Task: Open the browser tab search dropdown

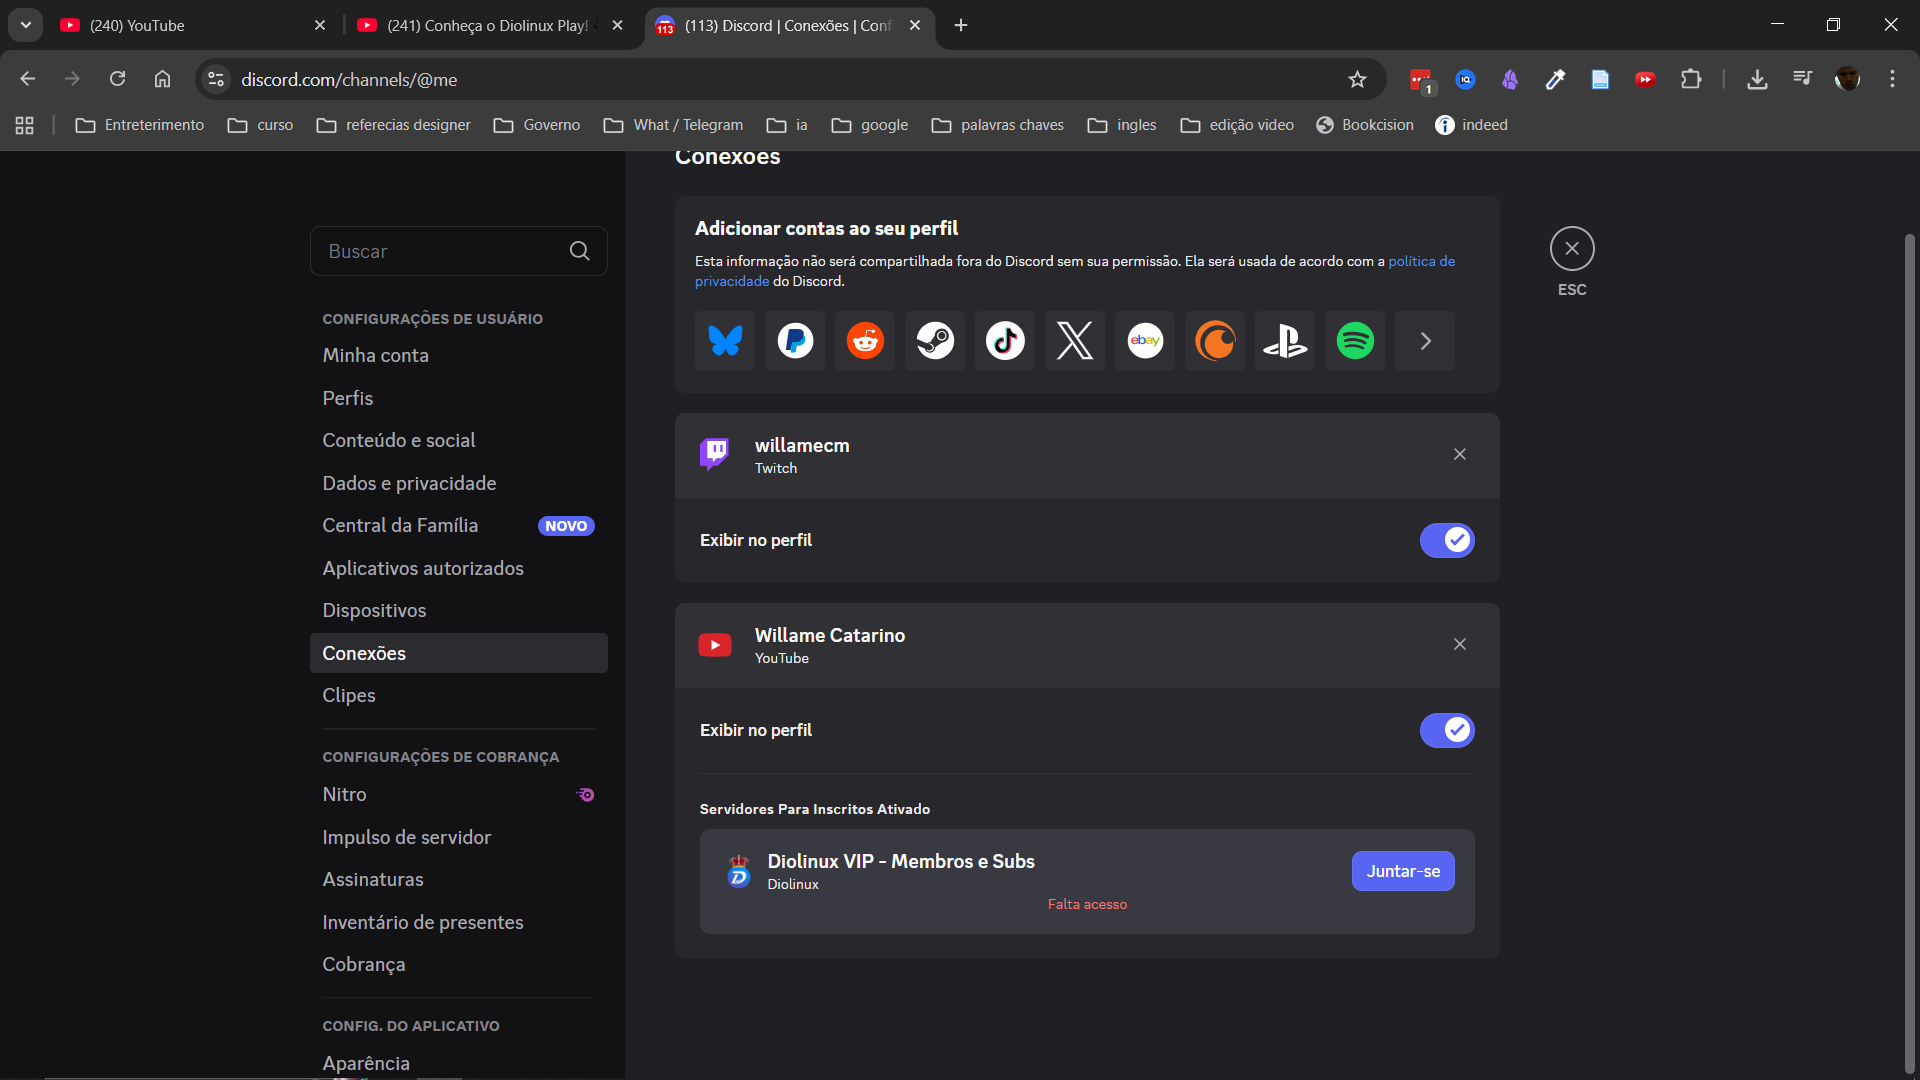Action: point(26,25)
